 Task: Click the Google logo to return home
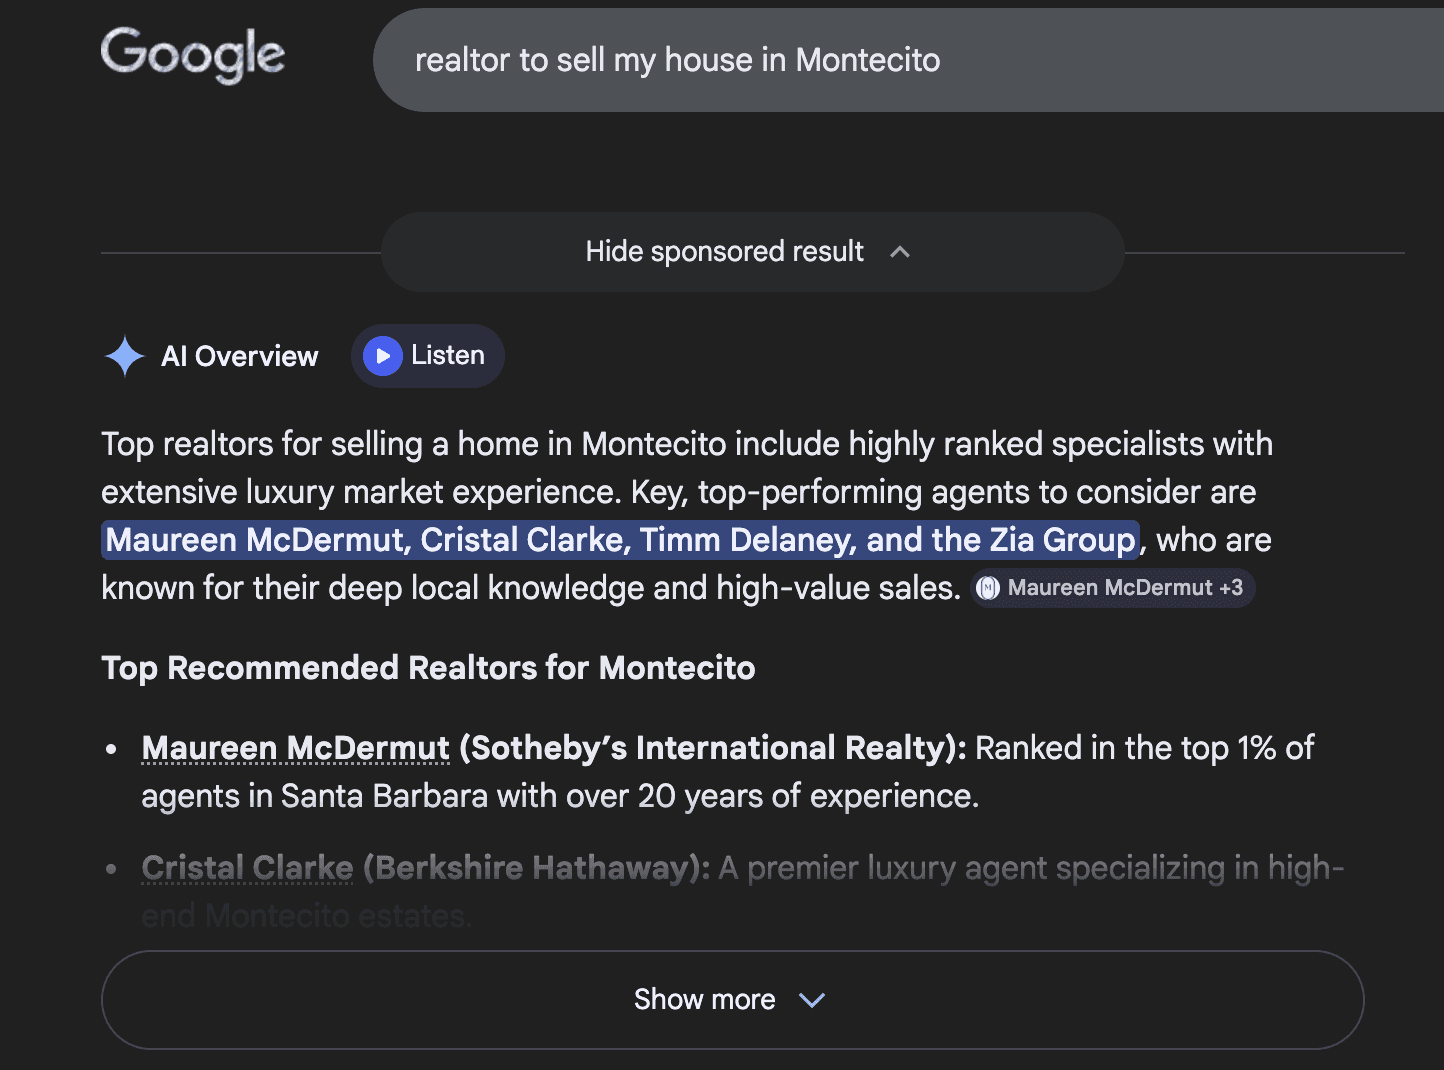(x=192, y=57)
